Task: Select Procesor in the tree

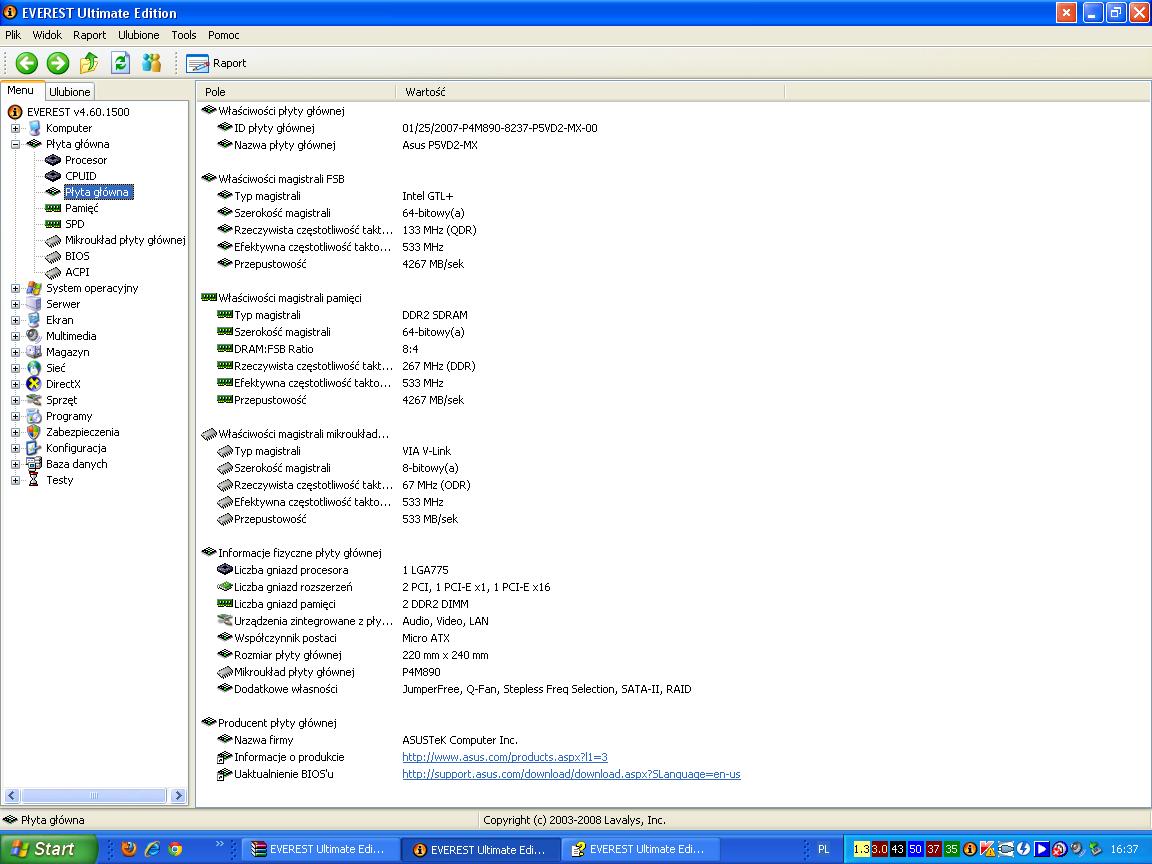Action: (x=86, y=160)
